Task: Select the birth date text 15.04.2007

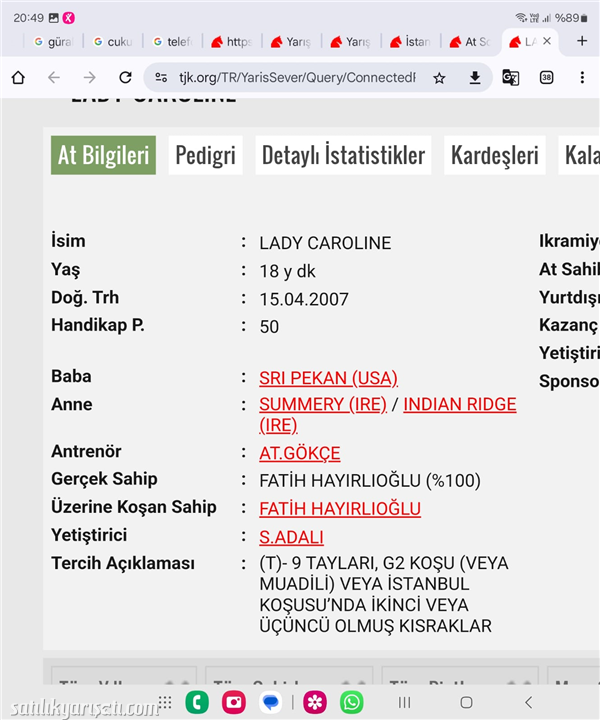Action: point(304,299)
